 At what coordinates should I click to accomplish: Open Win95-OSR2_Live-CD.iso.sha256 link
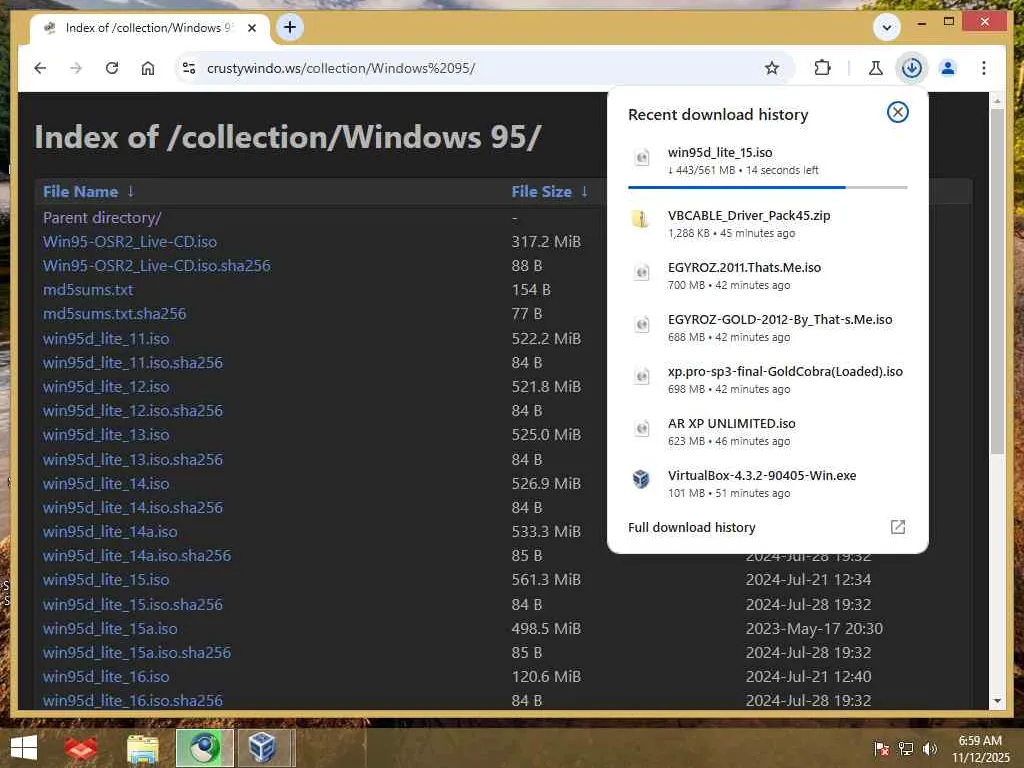[157, 266]
